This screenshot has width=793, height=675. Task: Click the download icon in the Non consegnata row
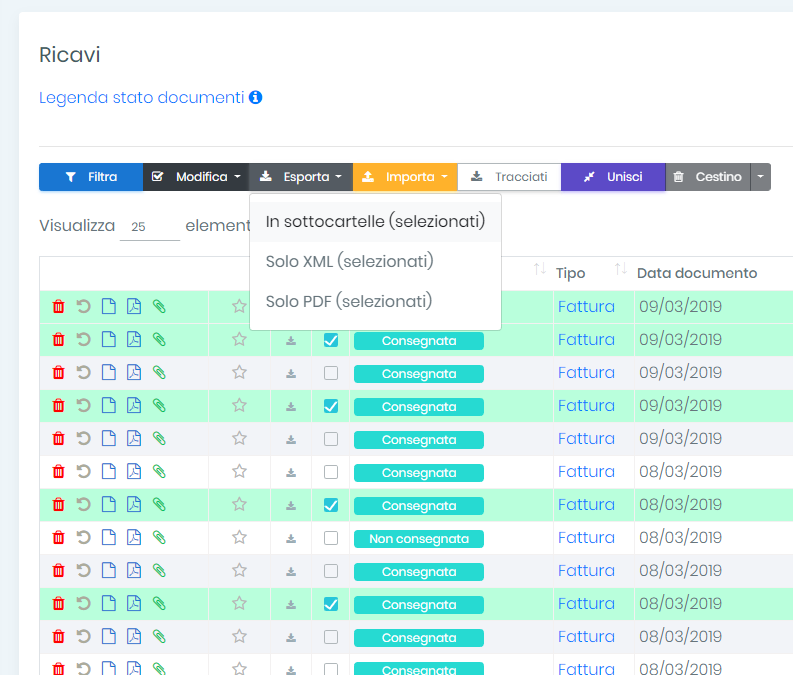click(291, 539)
